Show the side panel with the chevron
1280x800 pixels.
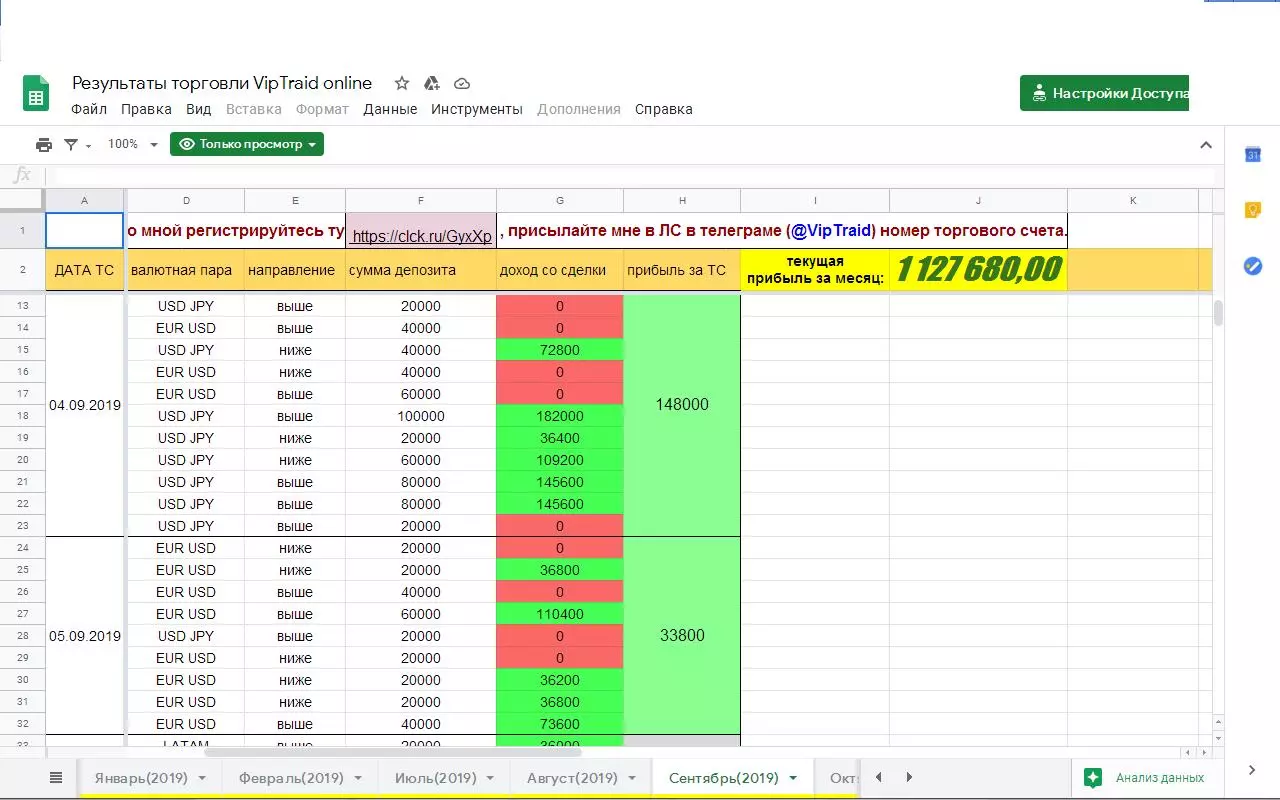pyautogui.click(x=1252, y=770)
